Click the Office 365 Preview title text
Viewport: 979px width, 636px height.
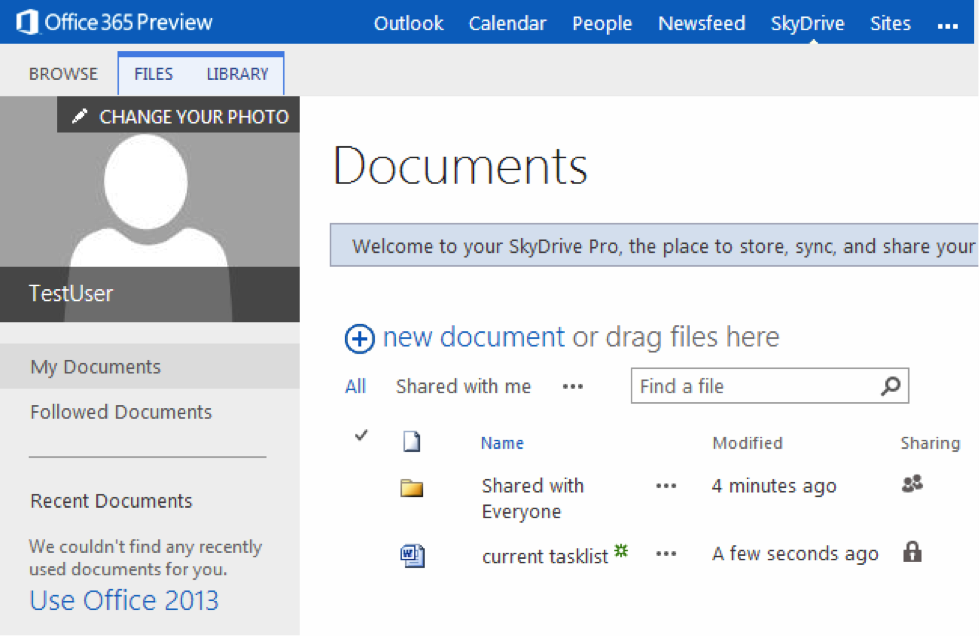coord(129,22)
